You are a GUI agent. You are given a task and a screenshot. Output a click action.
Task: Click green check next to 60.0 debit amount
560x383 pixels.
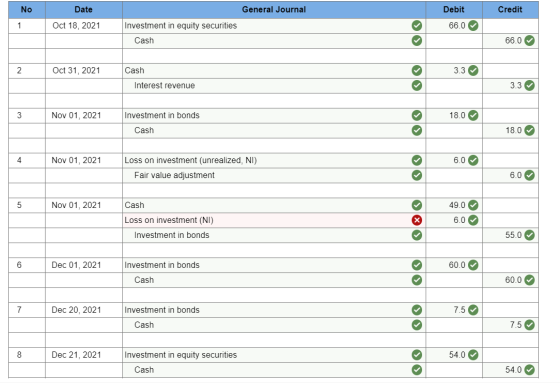[473, 265]
